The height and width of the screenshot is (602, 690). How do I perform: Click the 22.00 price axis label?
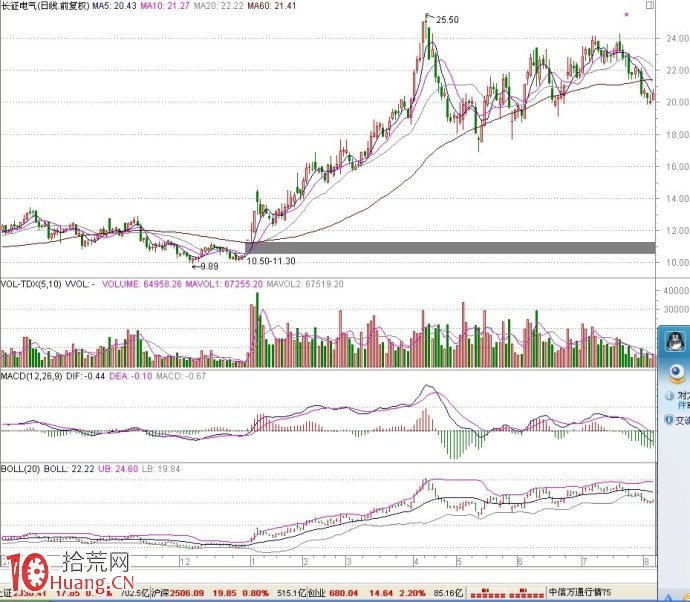coord(677,70)
